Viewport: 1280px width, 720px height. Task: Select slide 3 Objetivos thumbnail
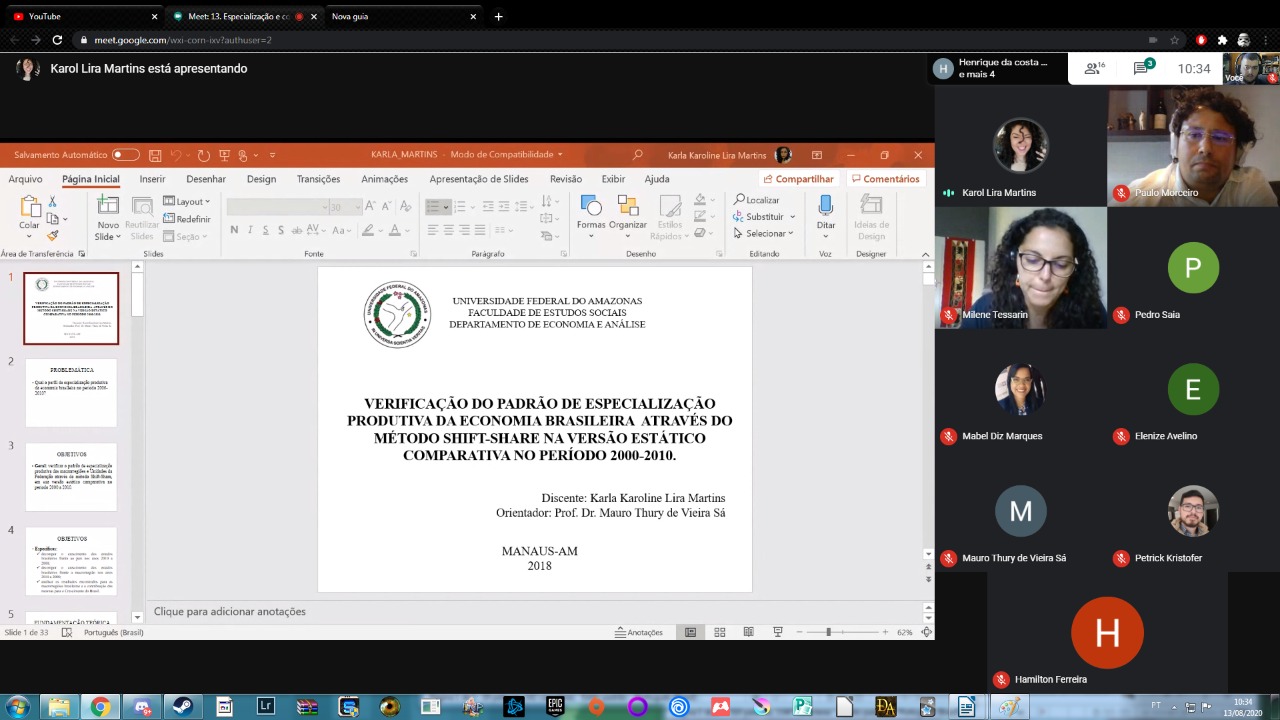[71, 477]
